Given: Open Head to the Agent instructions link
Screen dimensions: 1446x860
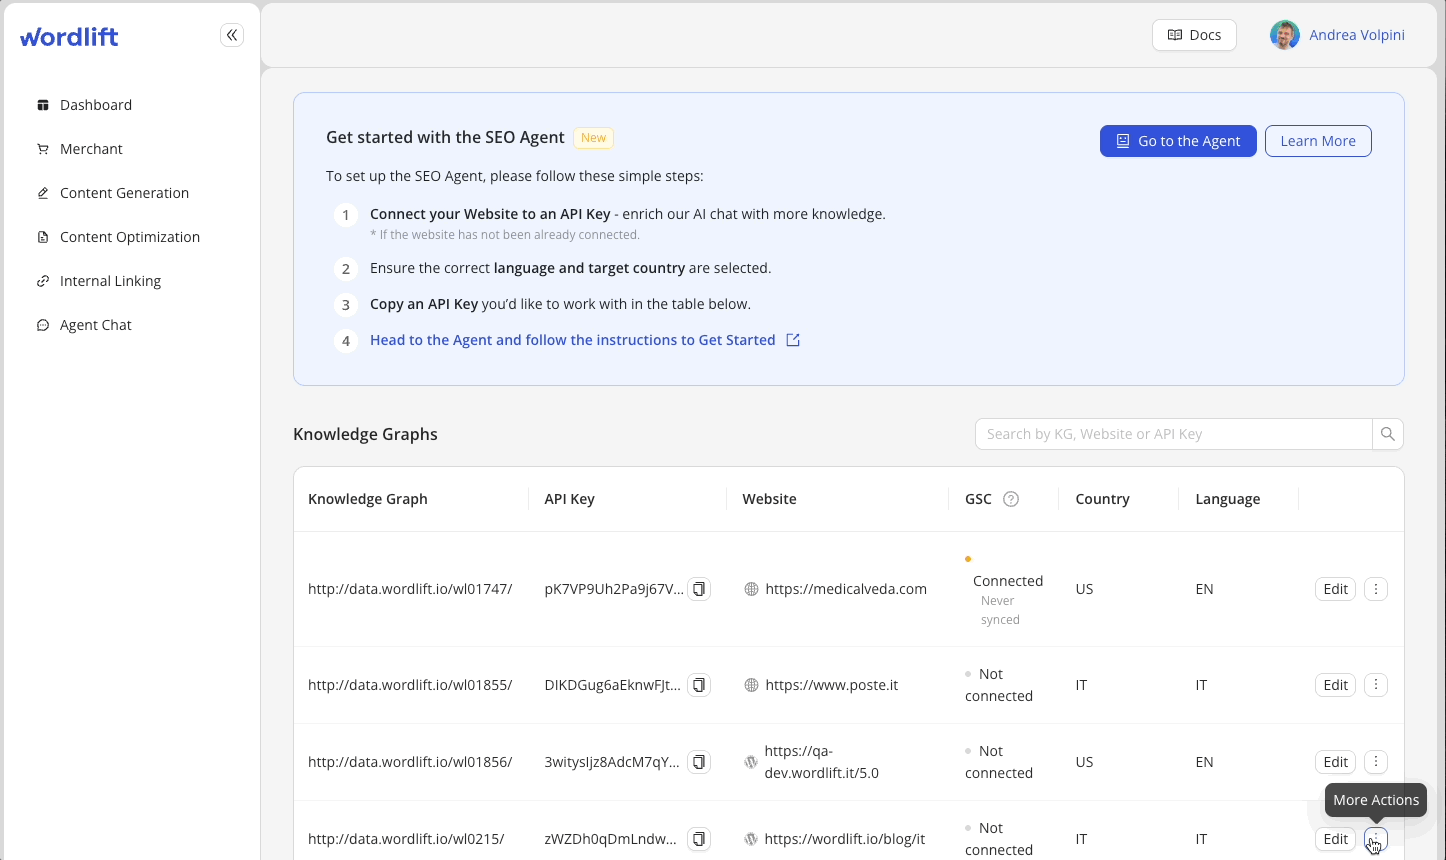Looking at the screenshot, I should 573,340.
